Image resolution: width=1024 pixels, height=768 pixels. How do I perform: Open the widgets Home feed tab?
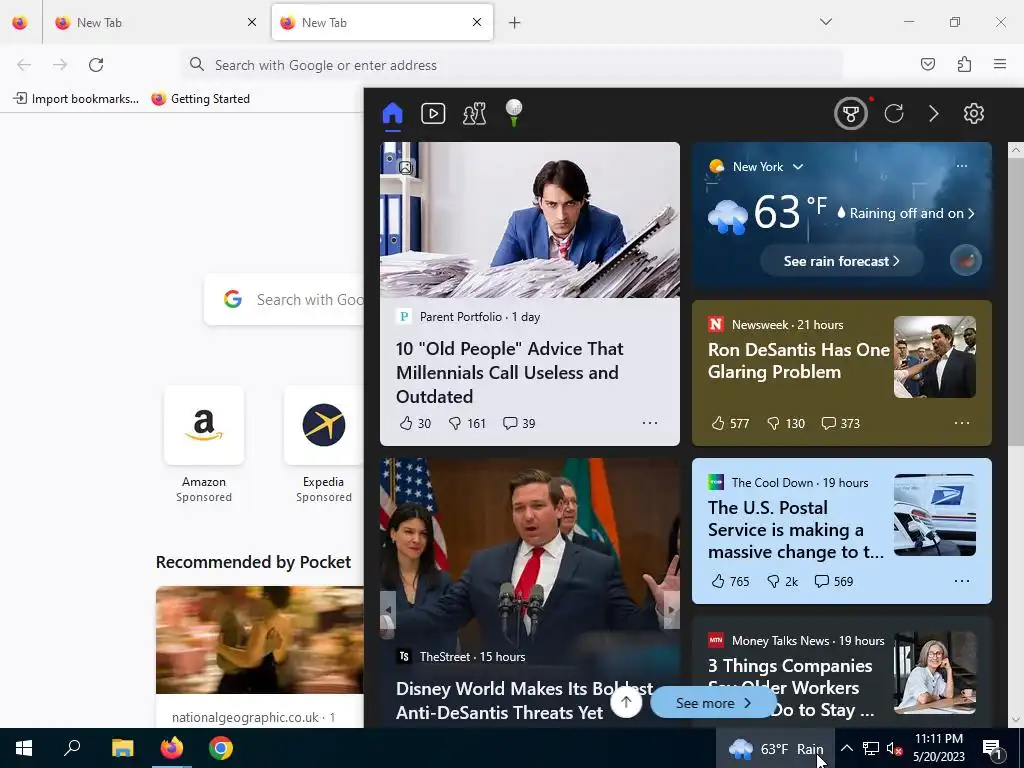(x=392, y=114)
